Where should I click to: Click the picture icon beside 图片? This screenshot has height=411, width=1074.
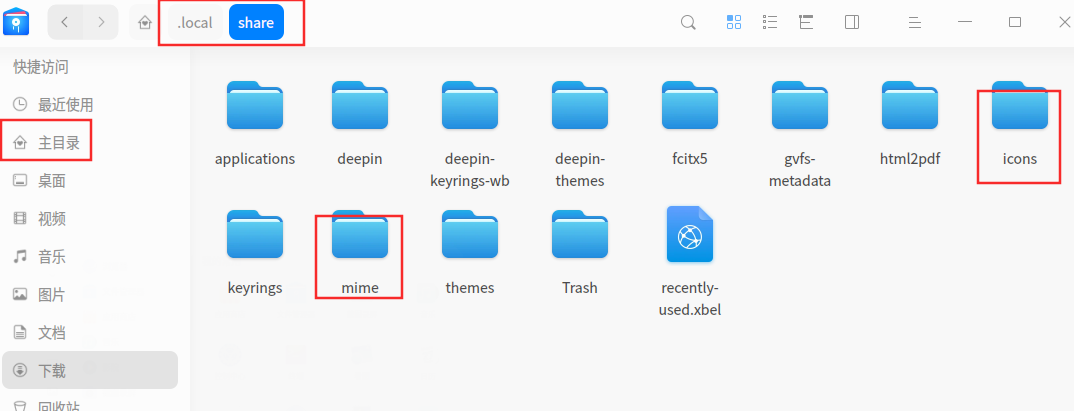(x=20, y=295)
